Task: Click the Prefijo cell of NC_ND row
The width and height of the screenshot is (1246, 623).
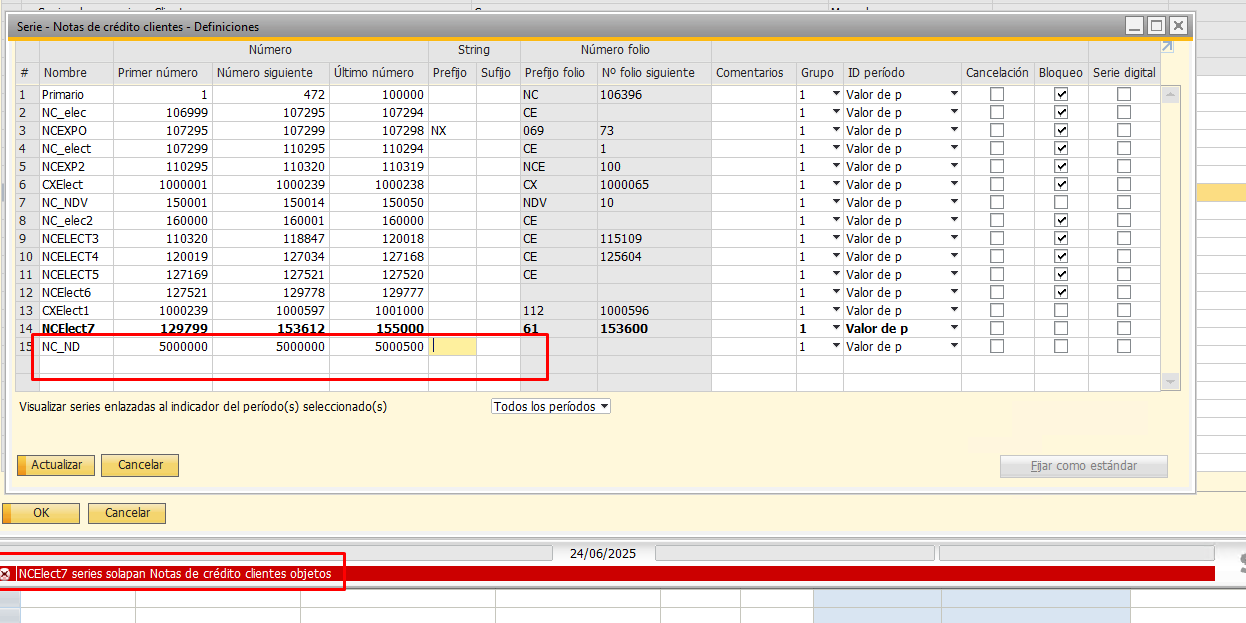Action: pos(452,346)
